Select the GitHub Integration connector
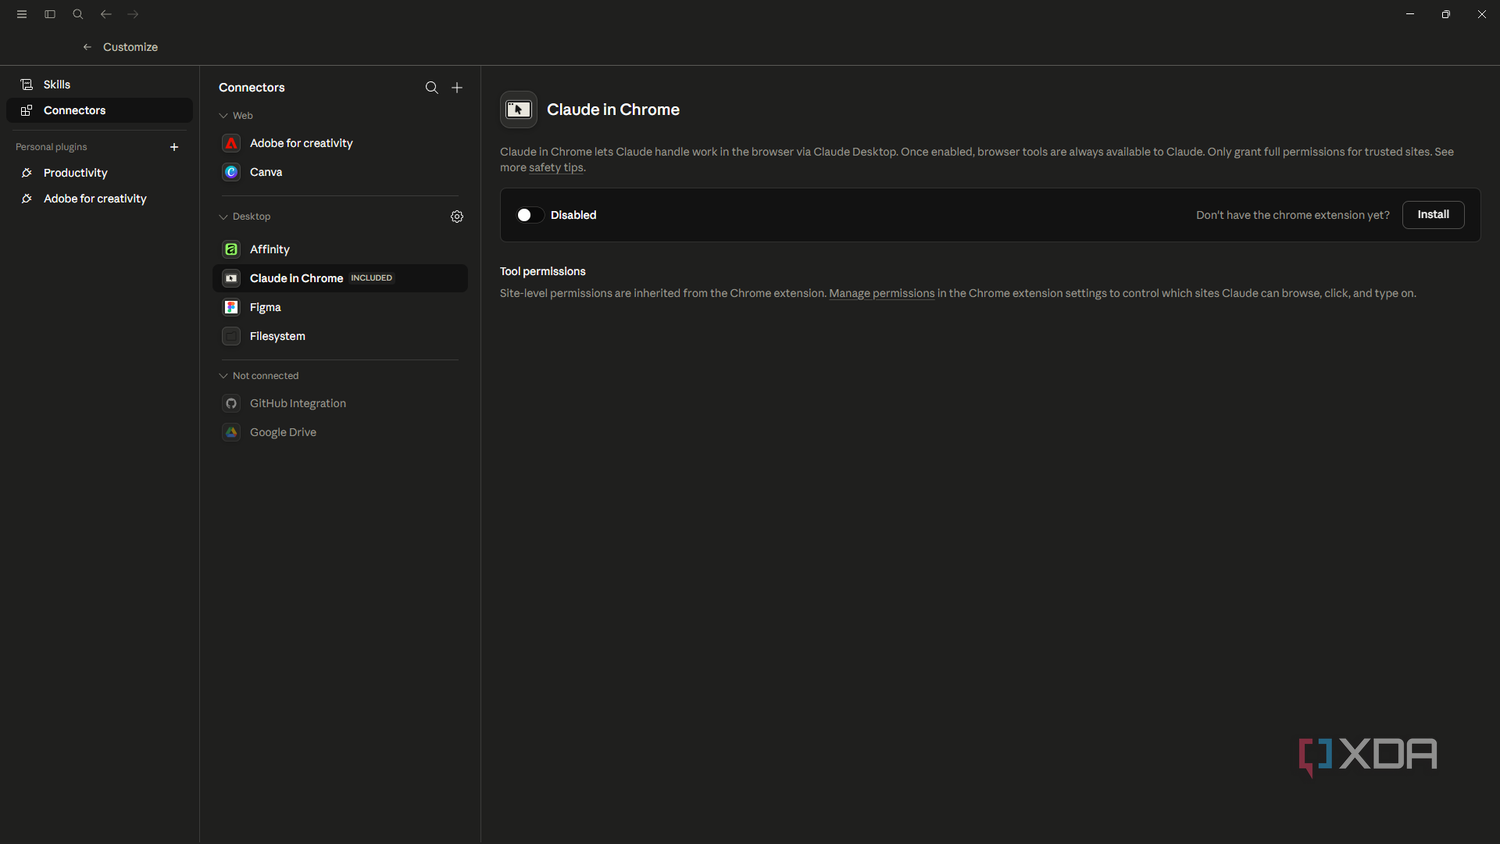 (x=340, y=403)
